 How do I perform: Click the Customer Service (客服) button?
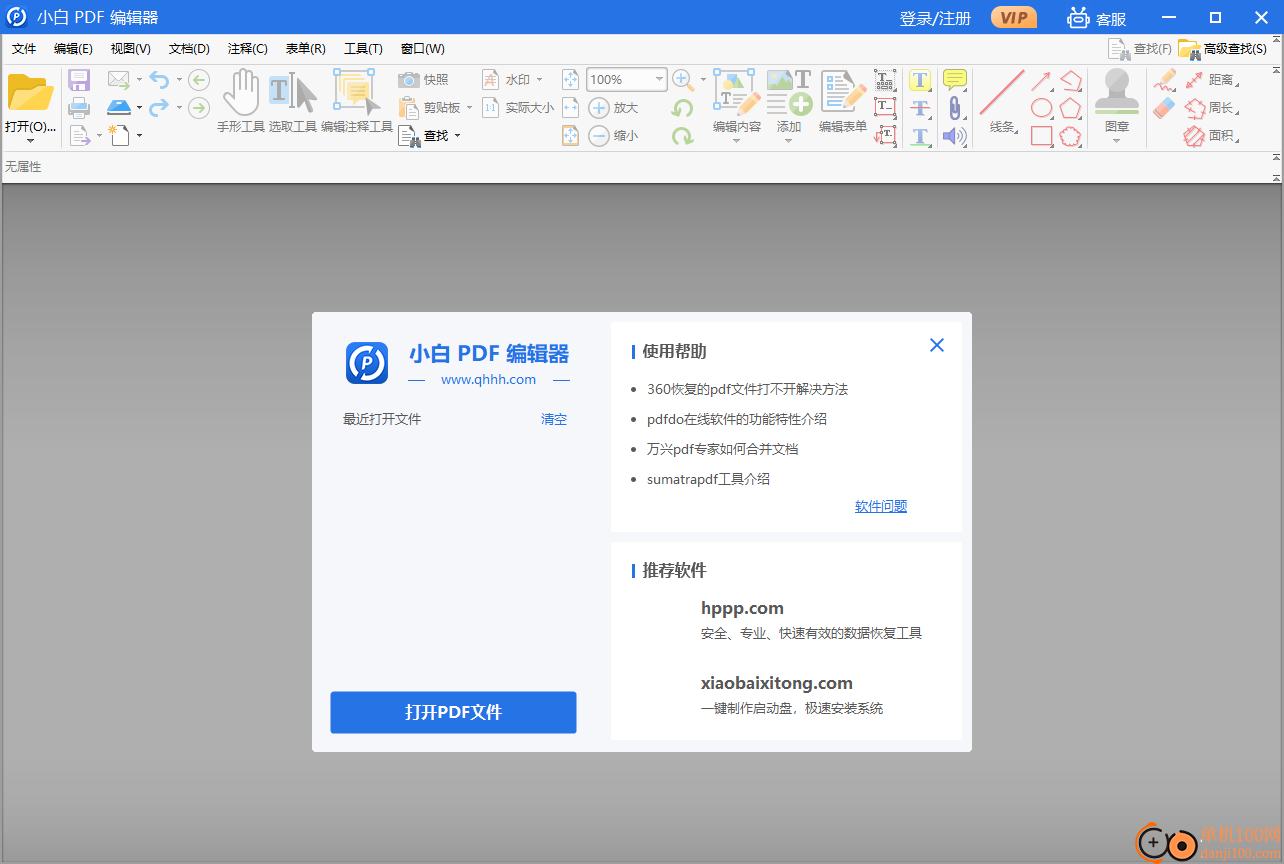(x=1096, y=18)
